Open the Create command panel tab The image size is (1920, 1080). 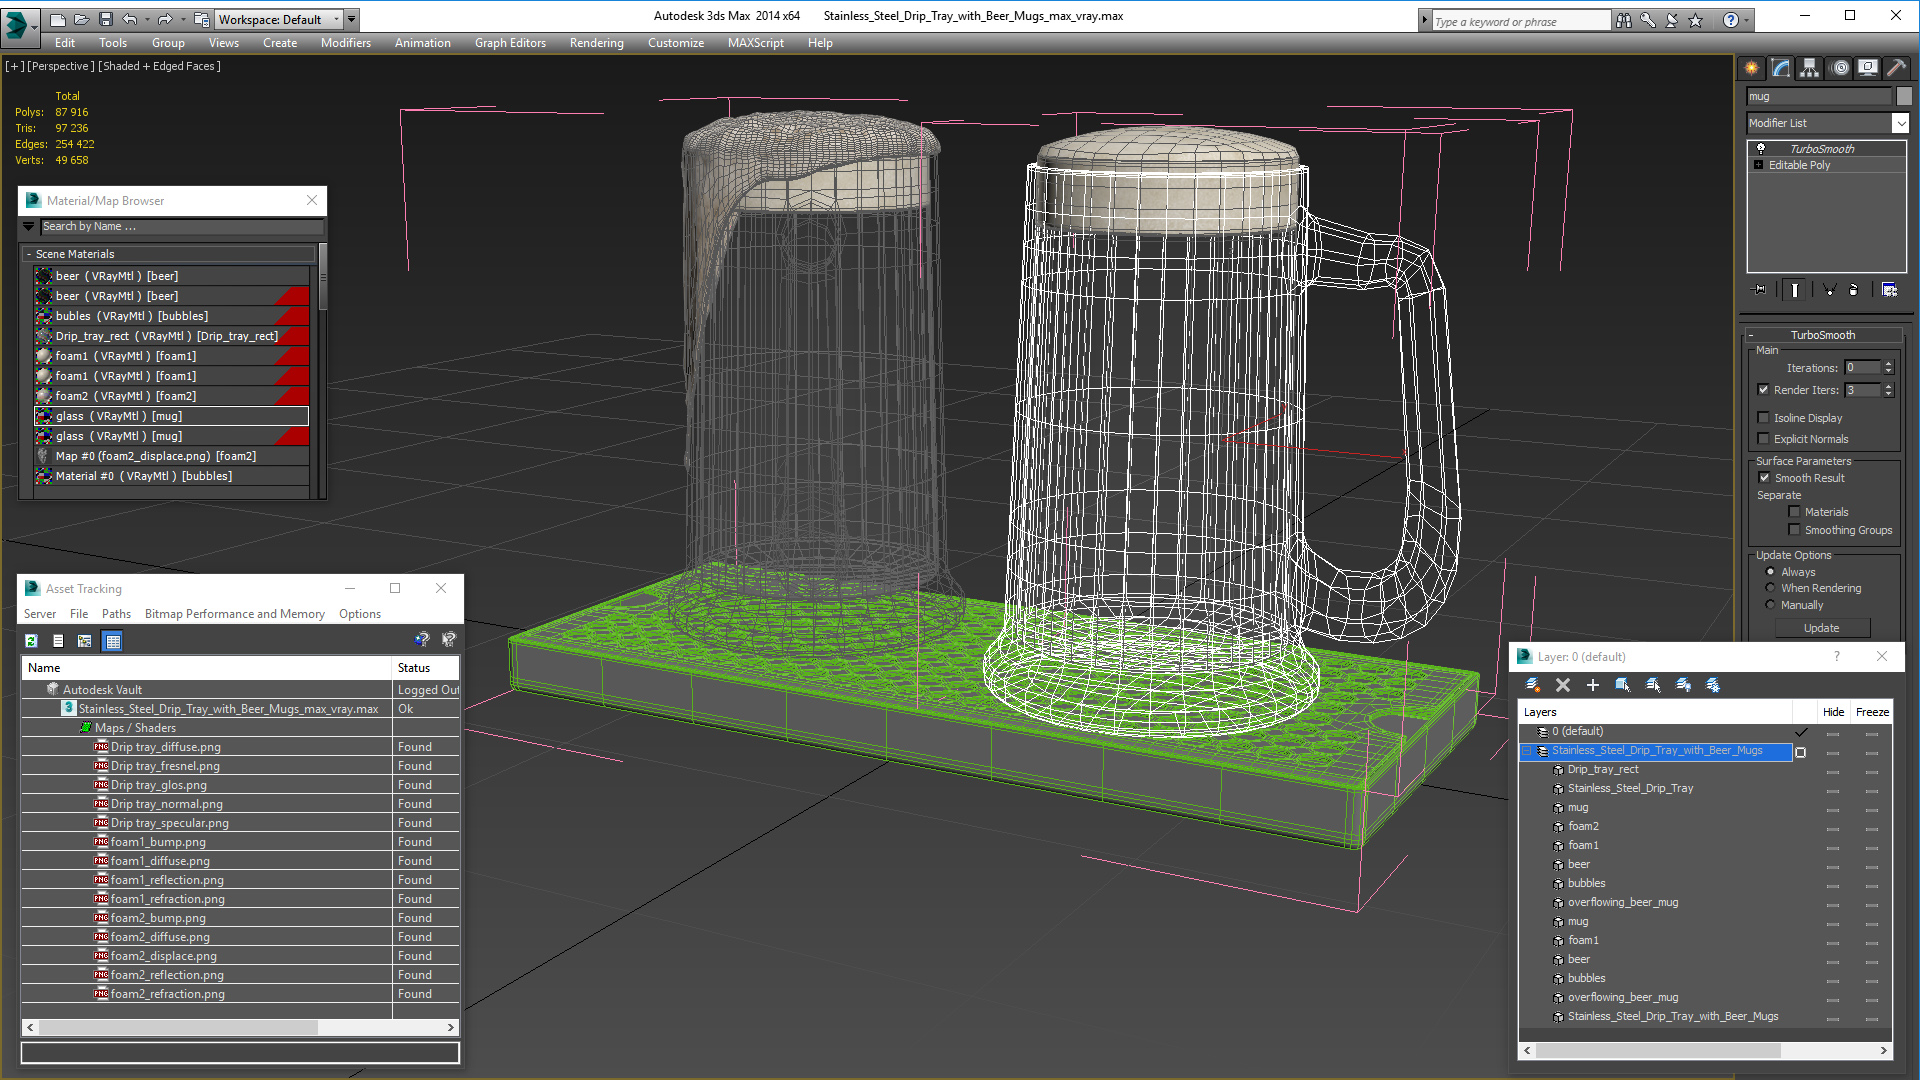click(1752, 68)
